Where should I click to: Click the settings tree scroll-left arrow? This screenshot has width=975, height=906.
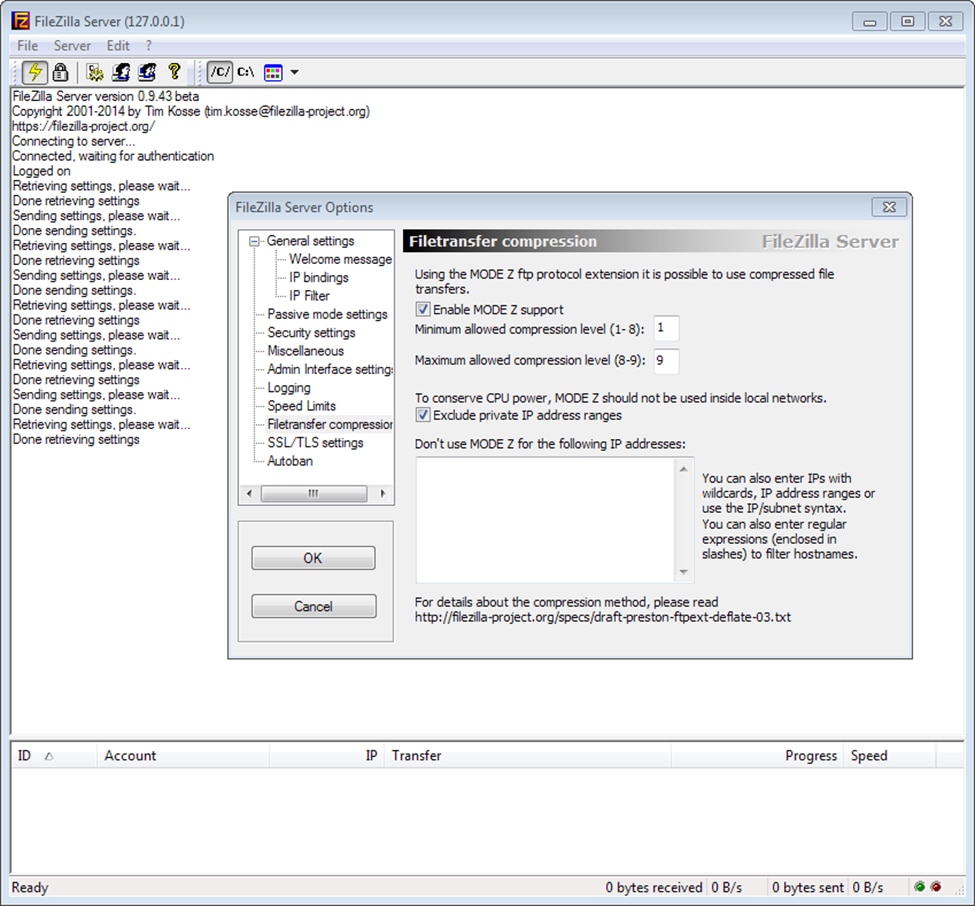249,494
